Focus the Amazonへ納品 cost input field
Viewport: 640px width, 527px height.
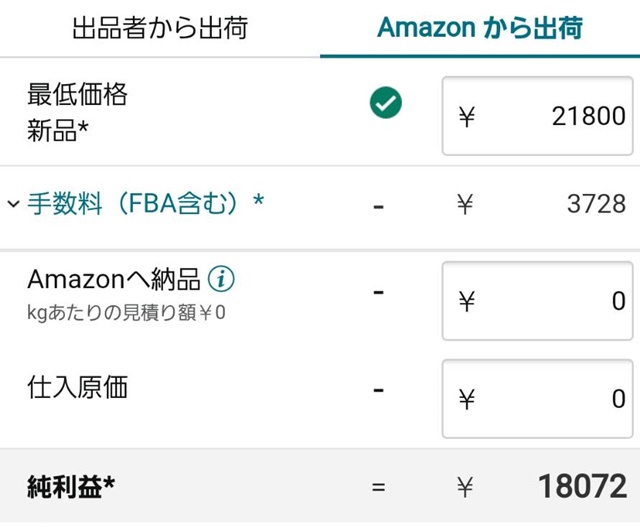[x=537, y=301]
